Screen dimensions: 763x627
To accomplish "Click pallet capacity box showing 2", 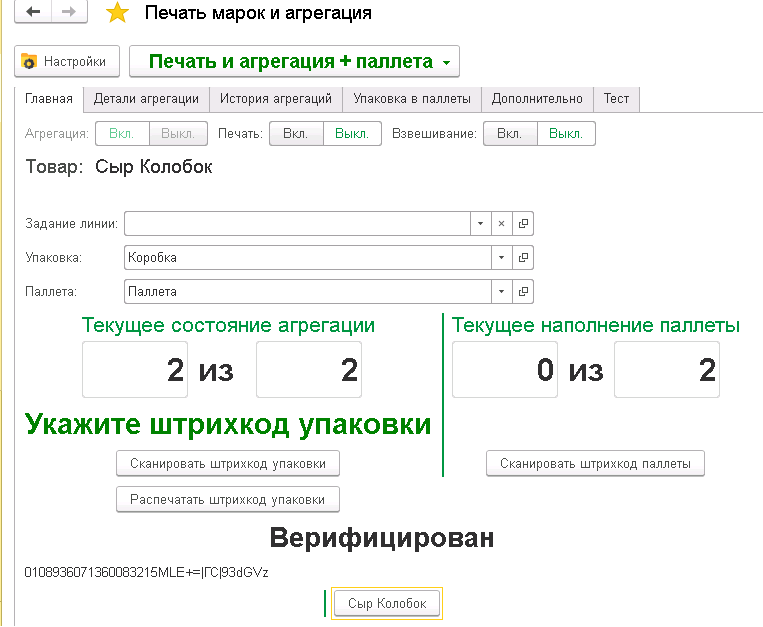I will pos(667,370).
